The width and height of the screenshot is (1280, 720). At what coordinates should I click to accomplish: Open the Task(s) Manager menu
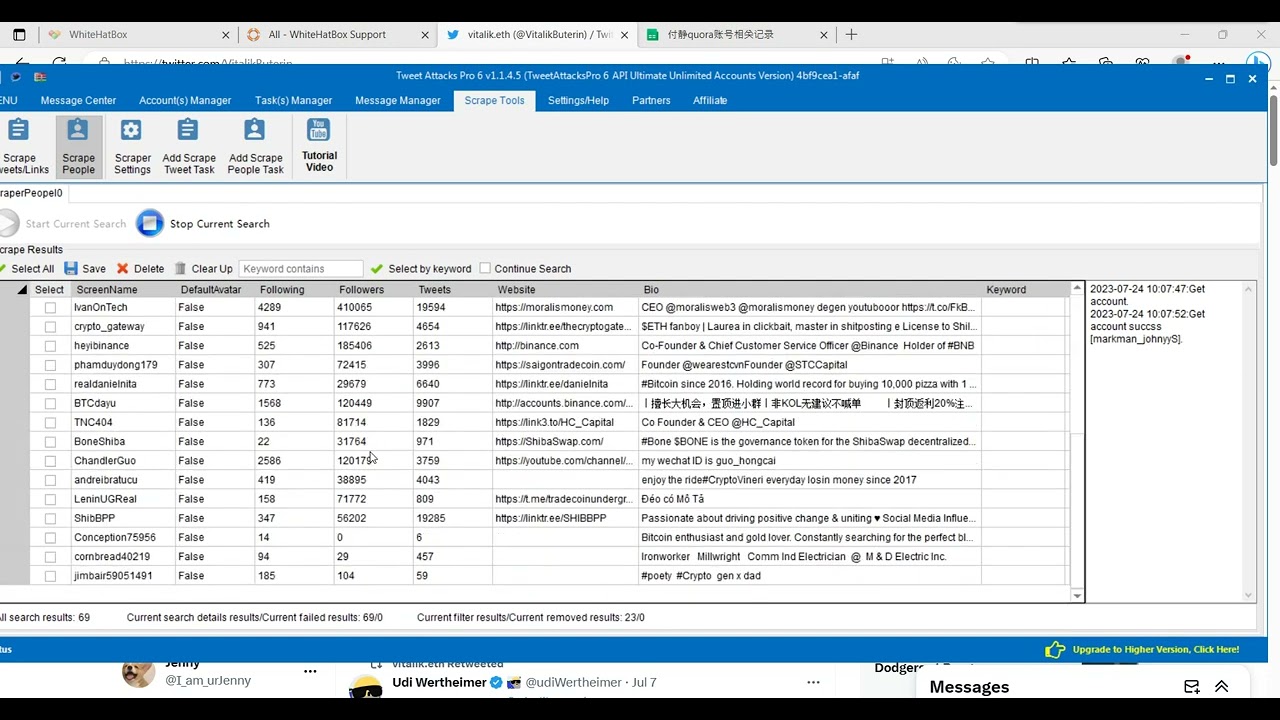click(x=293, y=100)
